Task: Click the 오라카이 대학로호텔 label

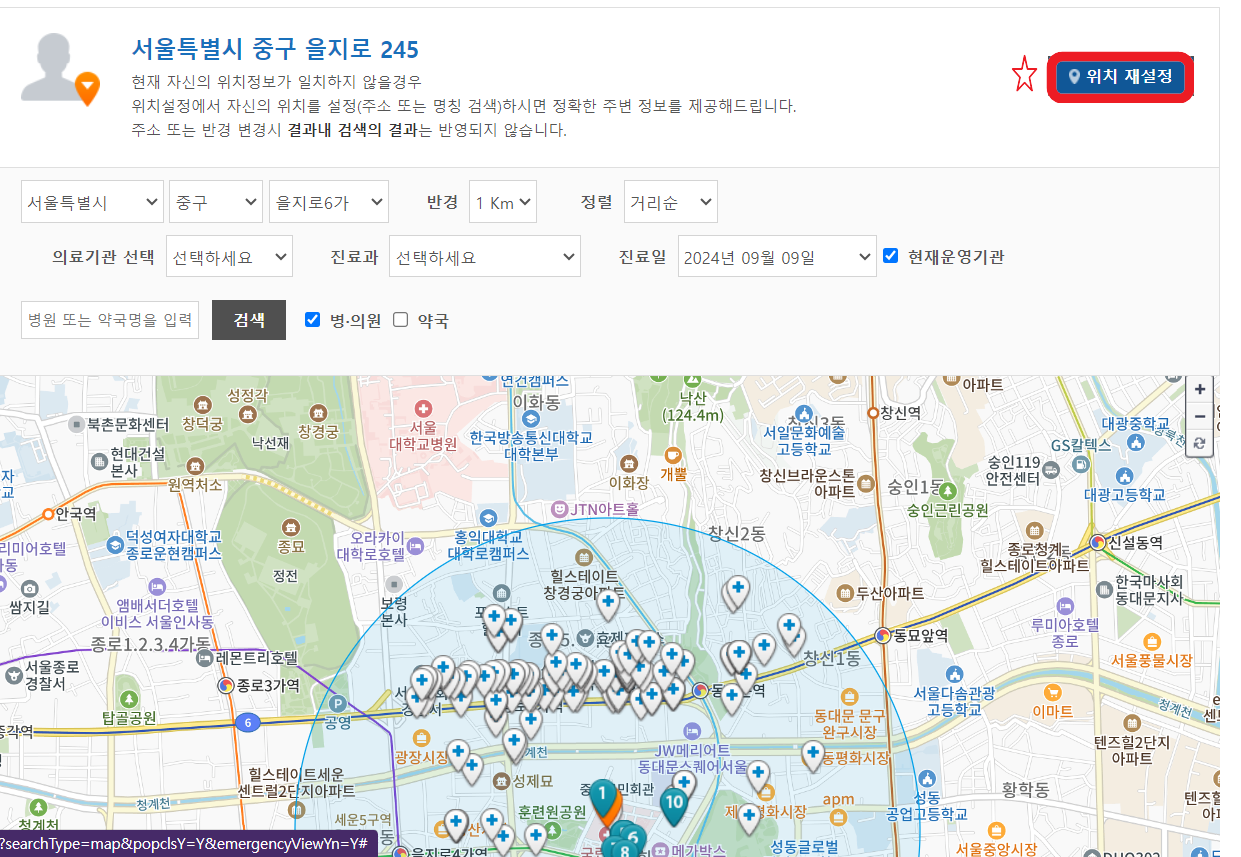Action: [x=371, y=545]
